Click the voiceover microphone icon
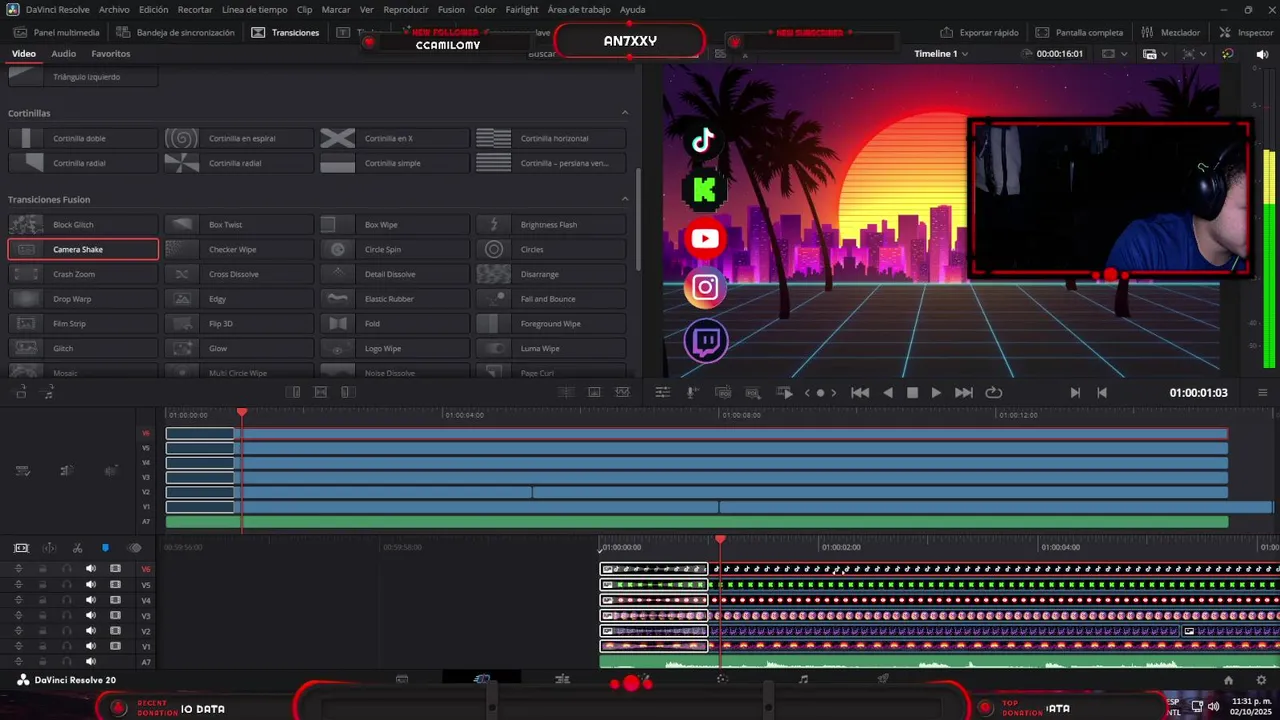Viewport: 1280px width, 720px height. point(691,393)
